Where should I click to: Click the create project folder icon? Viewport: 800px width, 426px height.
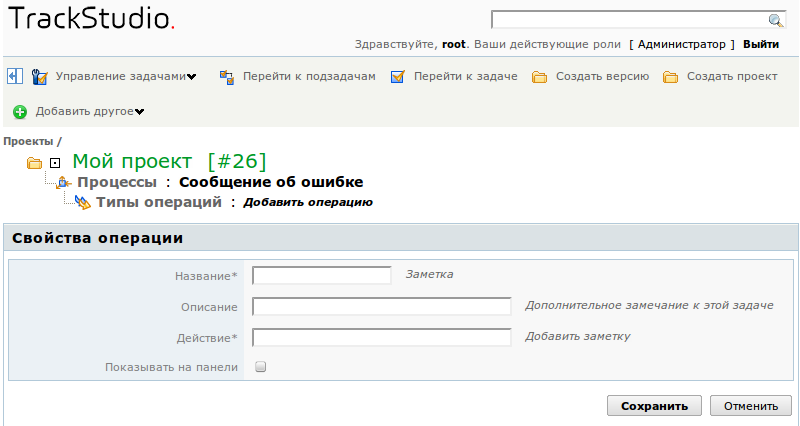coord(670,77)
